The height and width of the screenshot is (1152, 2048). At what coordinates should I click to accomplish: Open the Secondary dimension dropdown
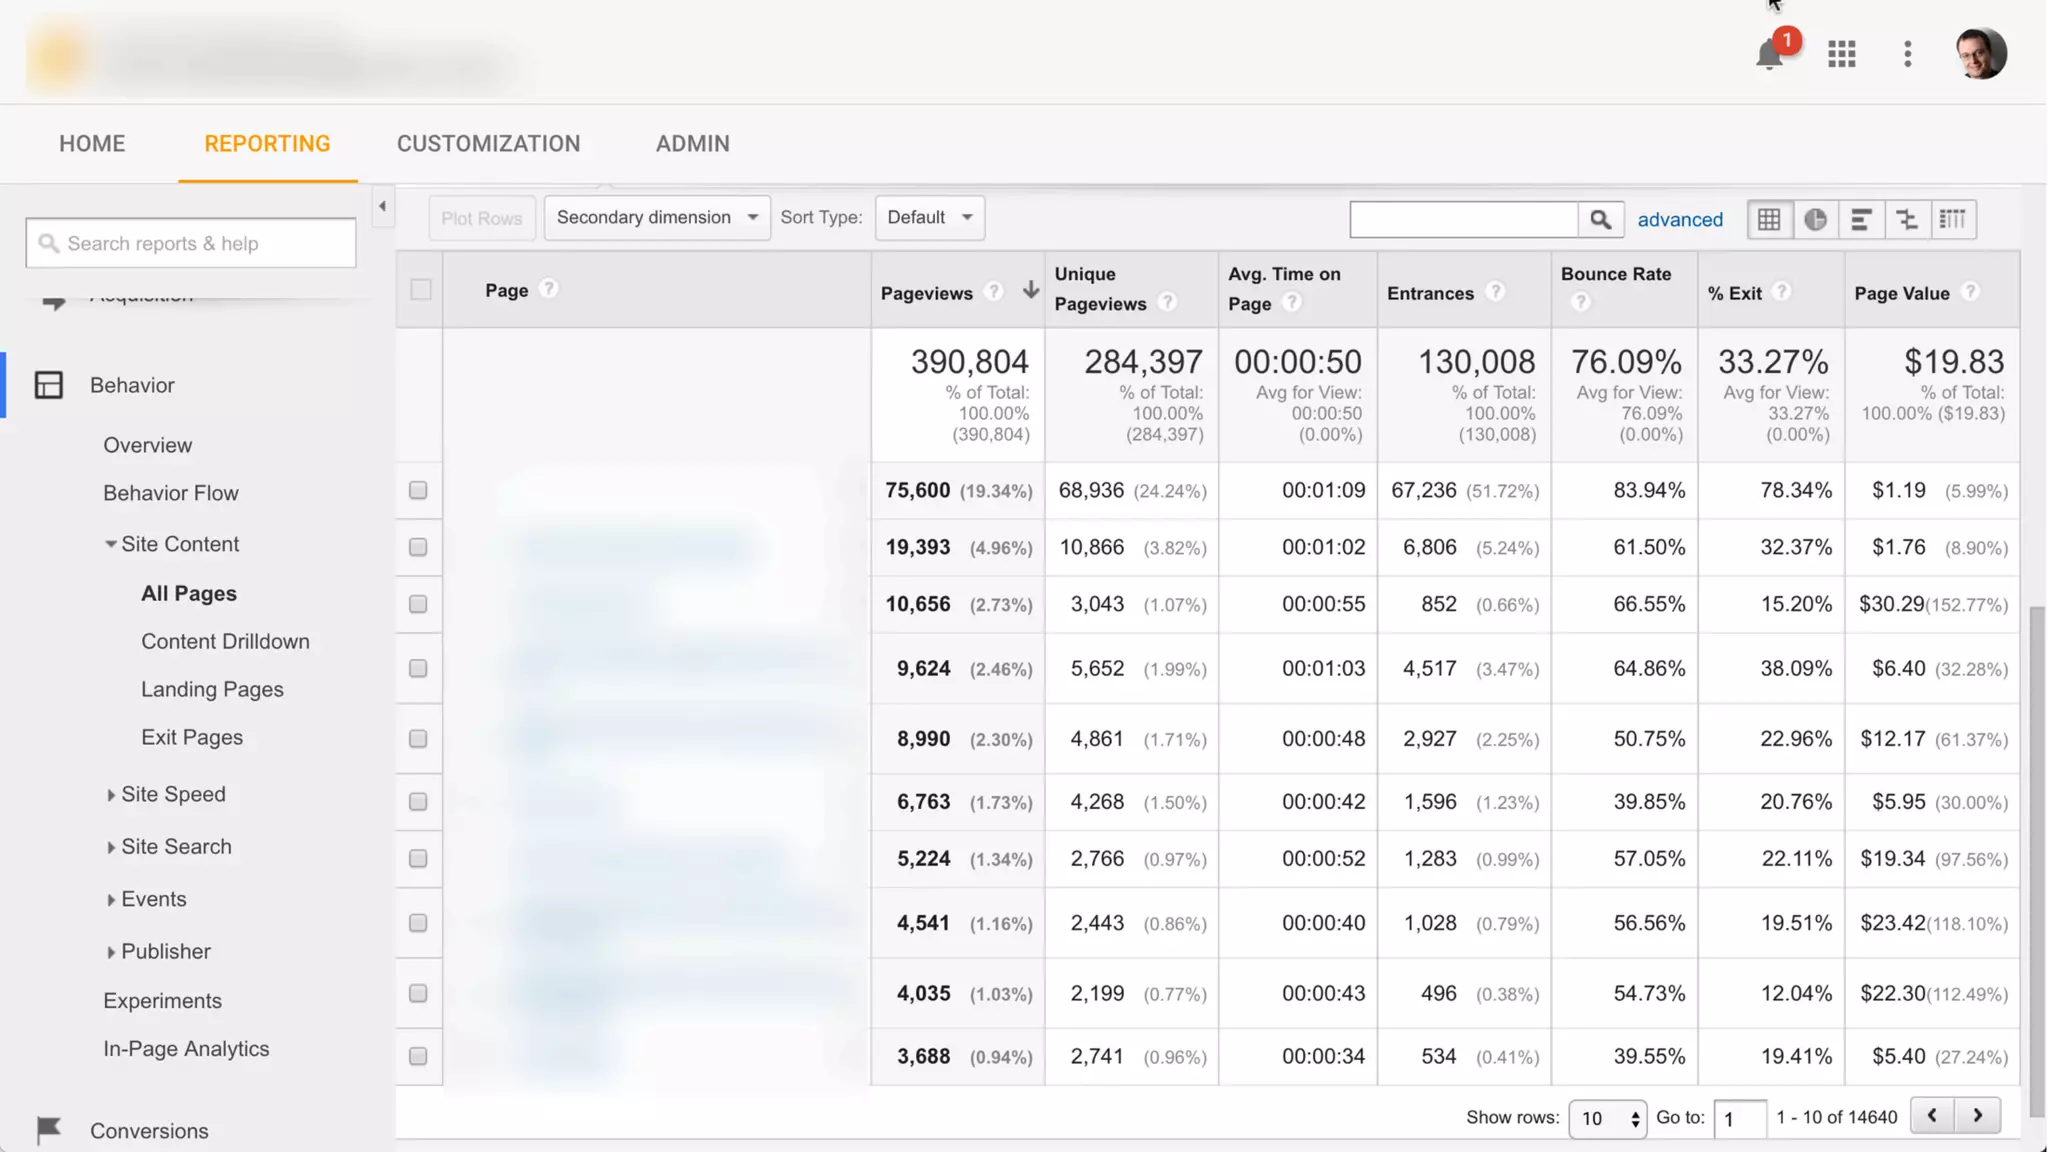click(x=657, y=217)
